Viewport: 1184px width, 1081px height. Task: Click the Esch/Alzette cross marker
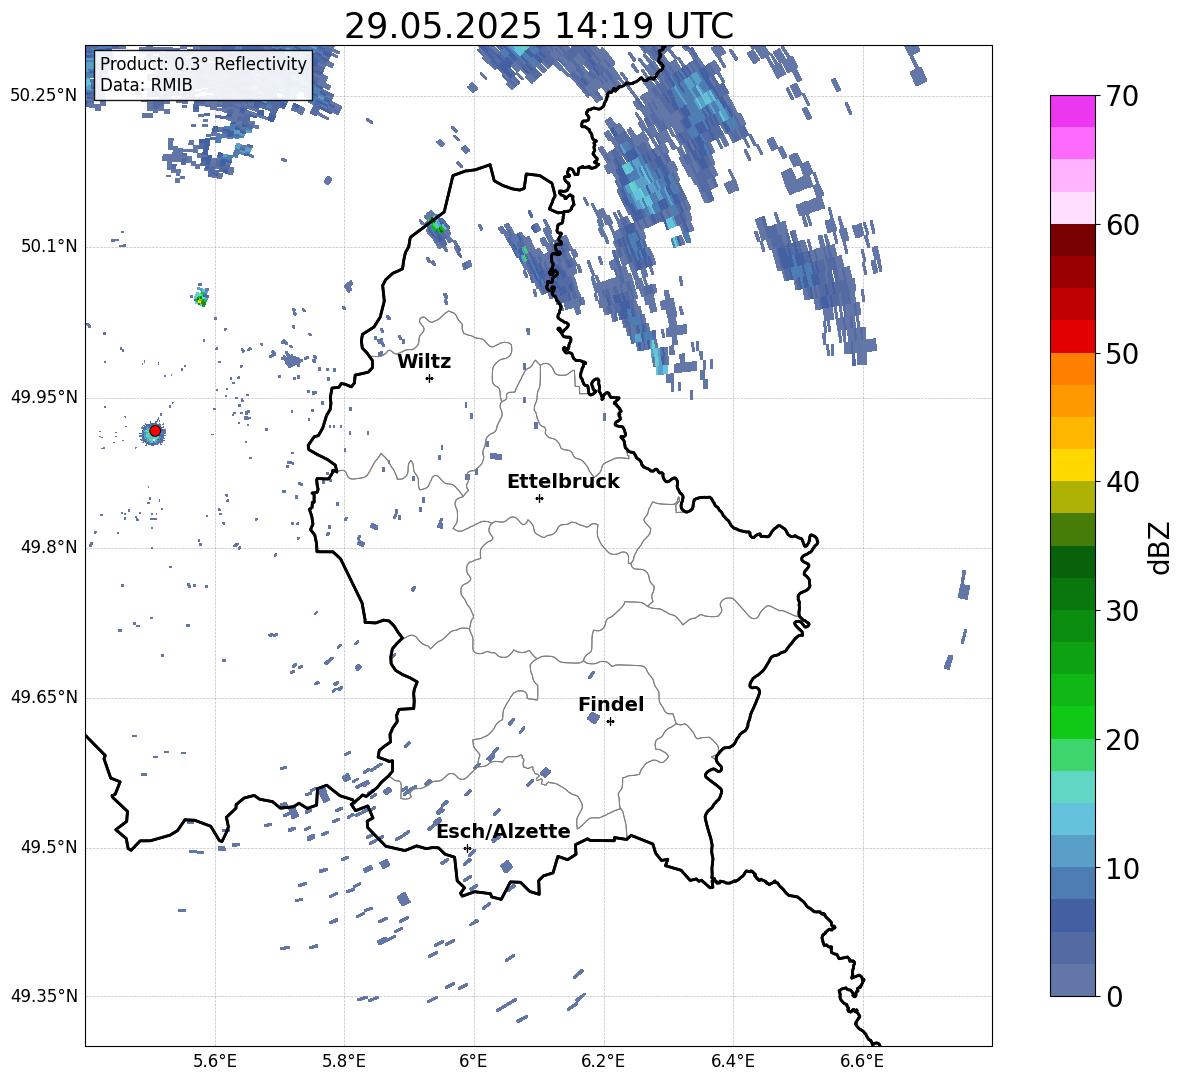(x=467, y=848)
